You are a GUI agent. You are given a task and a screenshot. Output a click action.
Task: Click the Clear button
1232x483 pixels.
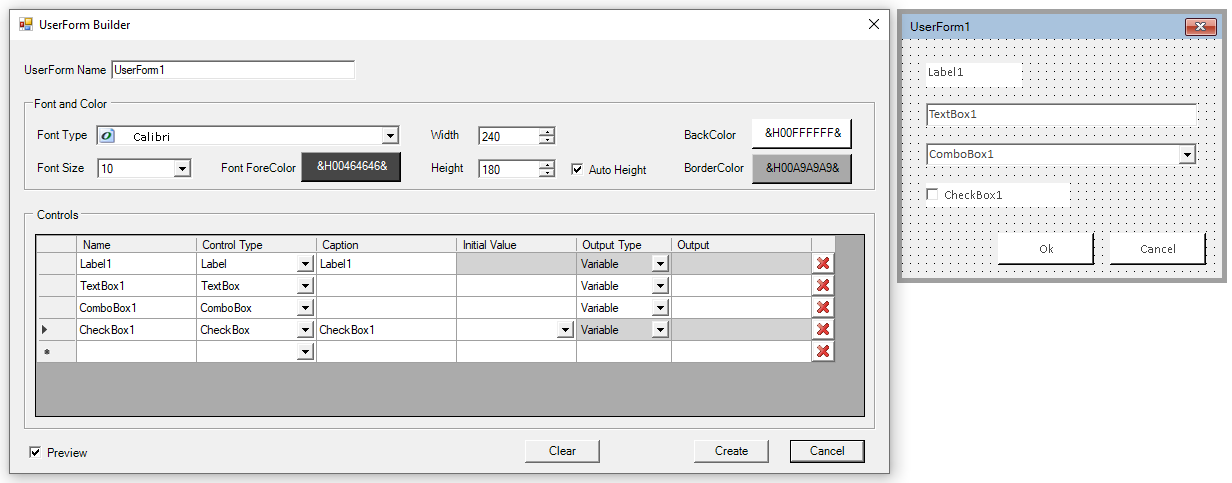562,451
